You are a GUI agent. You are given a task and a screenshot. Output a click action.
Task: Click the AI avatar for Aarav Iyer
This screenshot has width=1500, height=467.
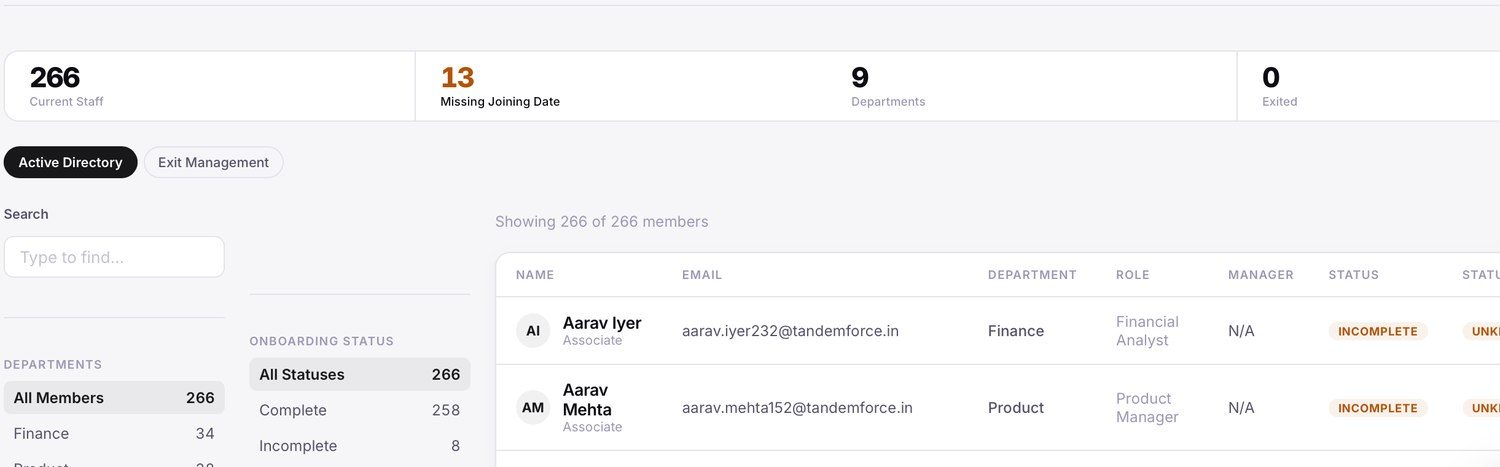[x=533, y=331]
